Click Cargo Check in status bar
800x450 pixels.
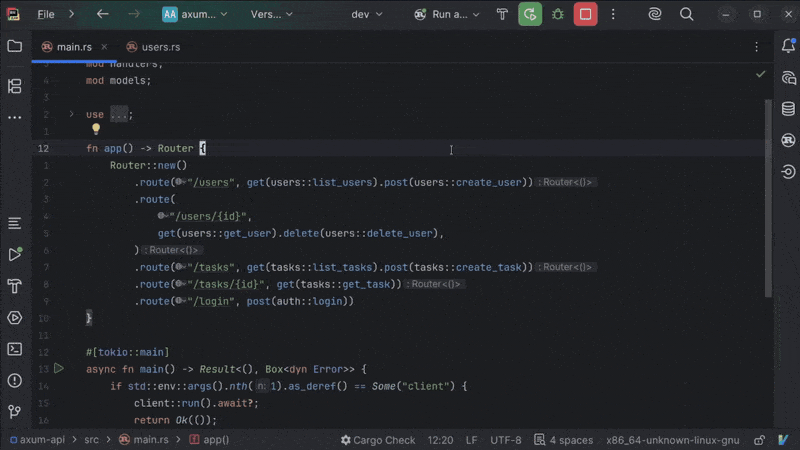point(378,440)
